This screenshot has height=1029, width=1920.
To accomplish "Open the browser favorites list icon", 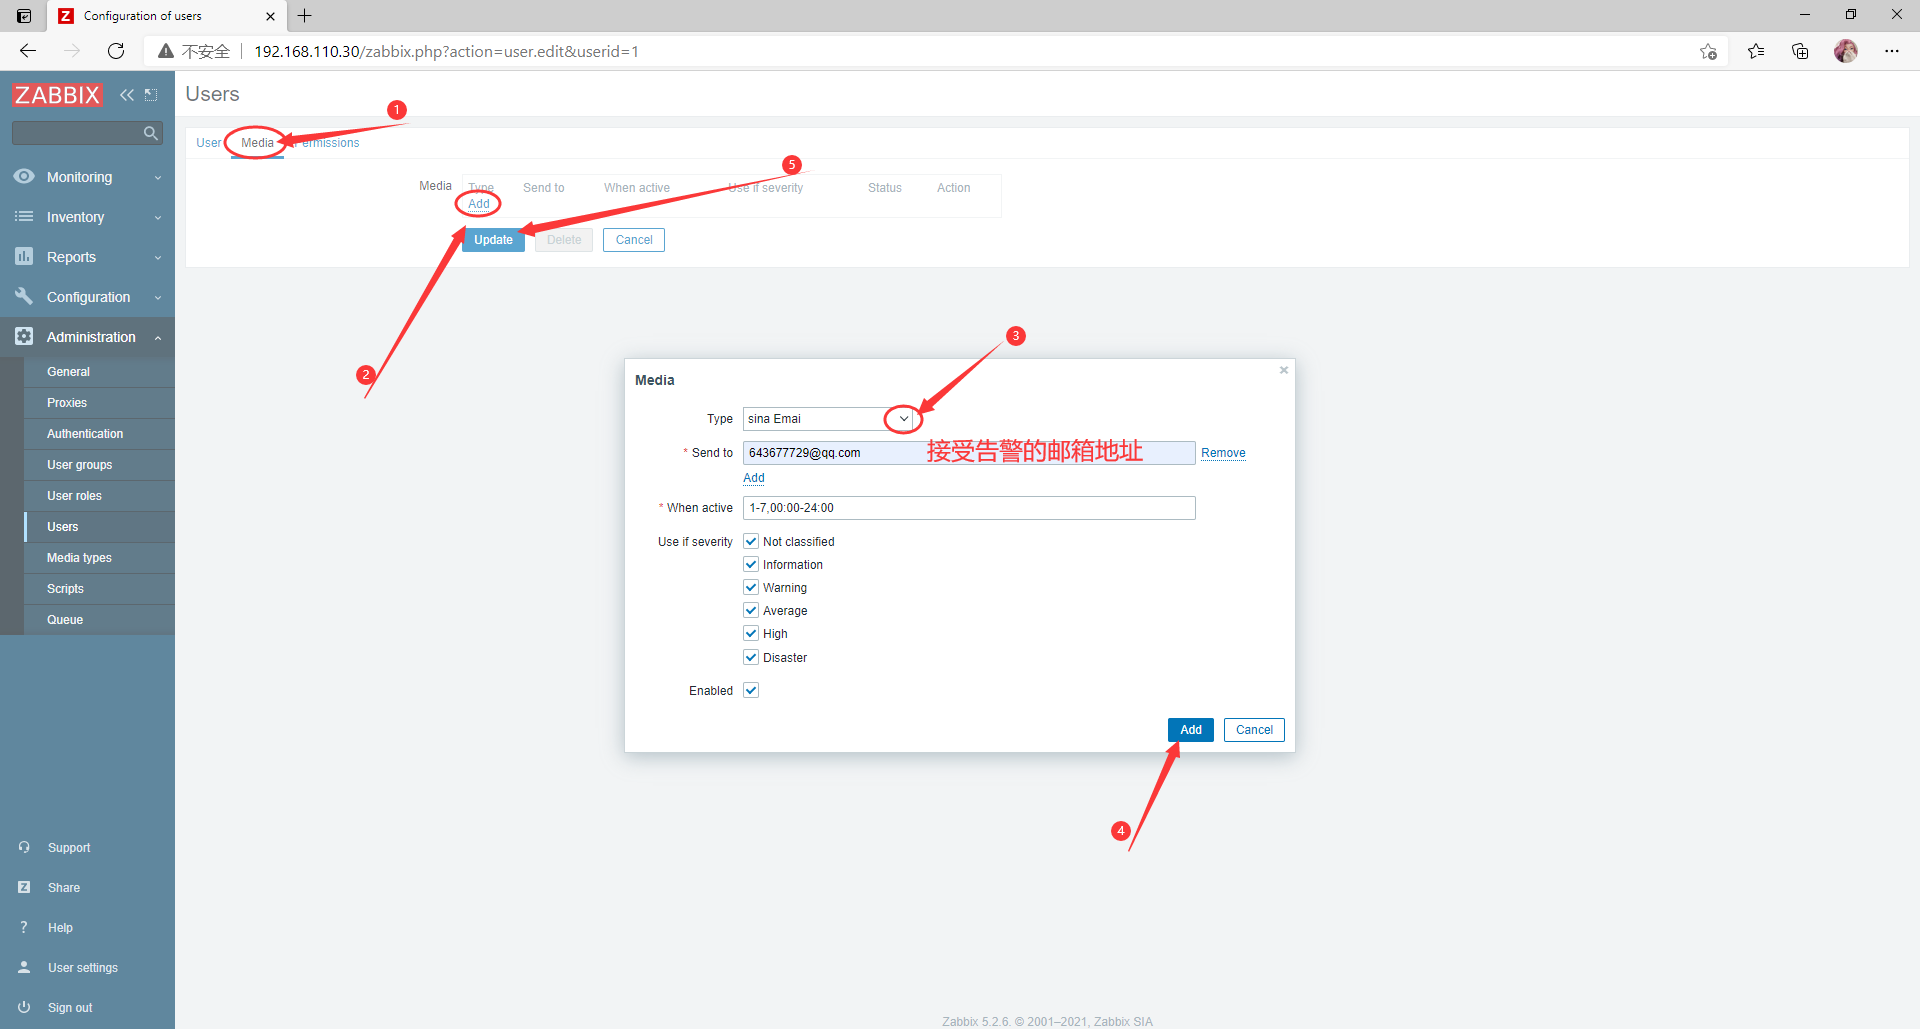I will click(1756, 51).
